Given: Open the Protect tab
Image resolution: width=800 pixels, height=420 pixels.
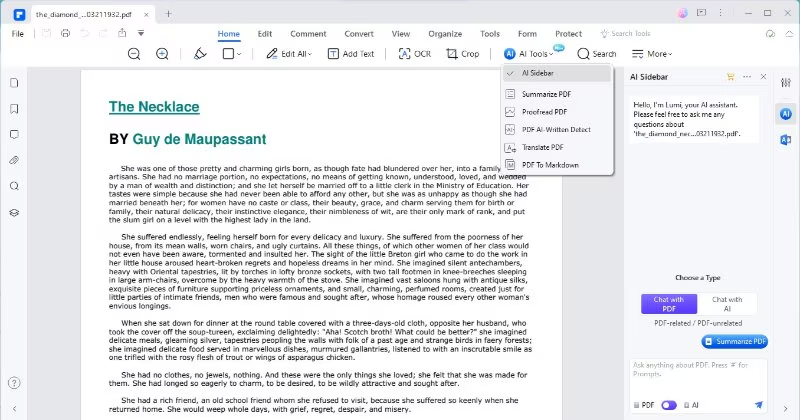Looking at the screenshot, I should click(x=568, y=34).
